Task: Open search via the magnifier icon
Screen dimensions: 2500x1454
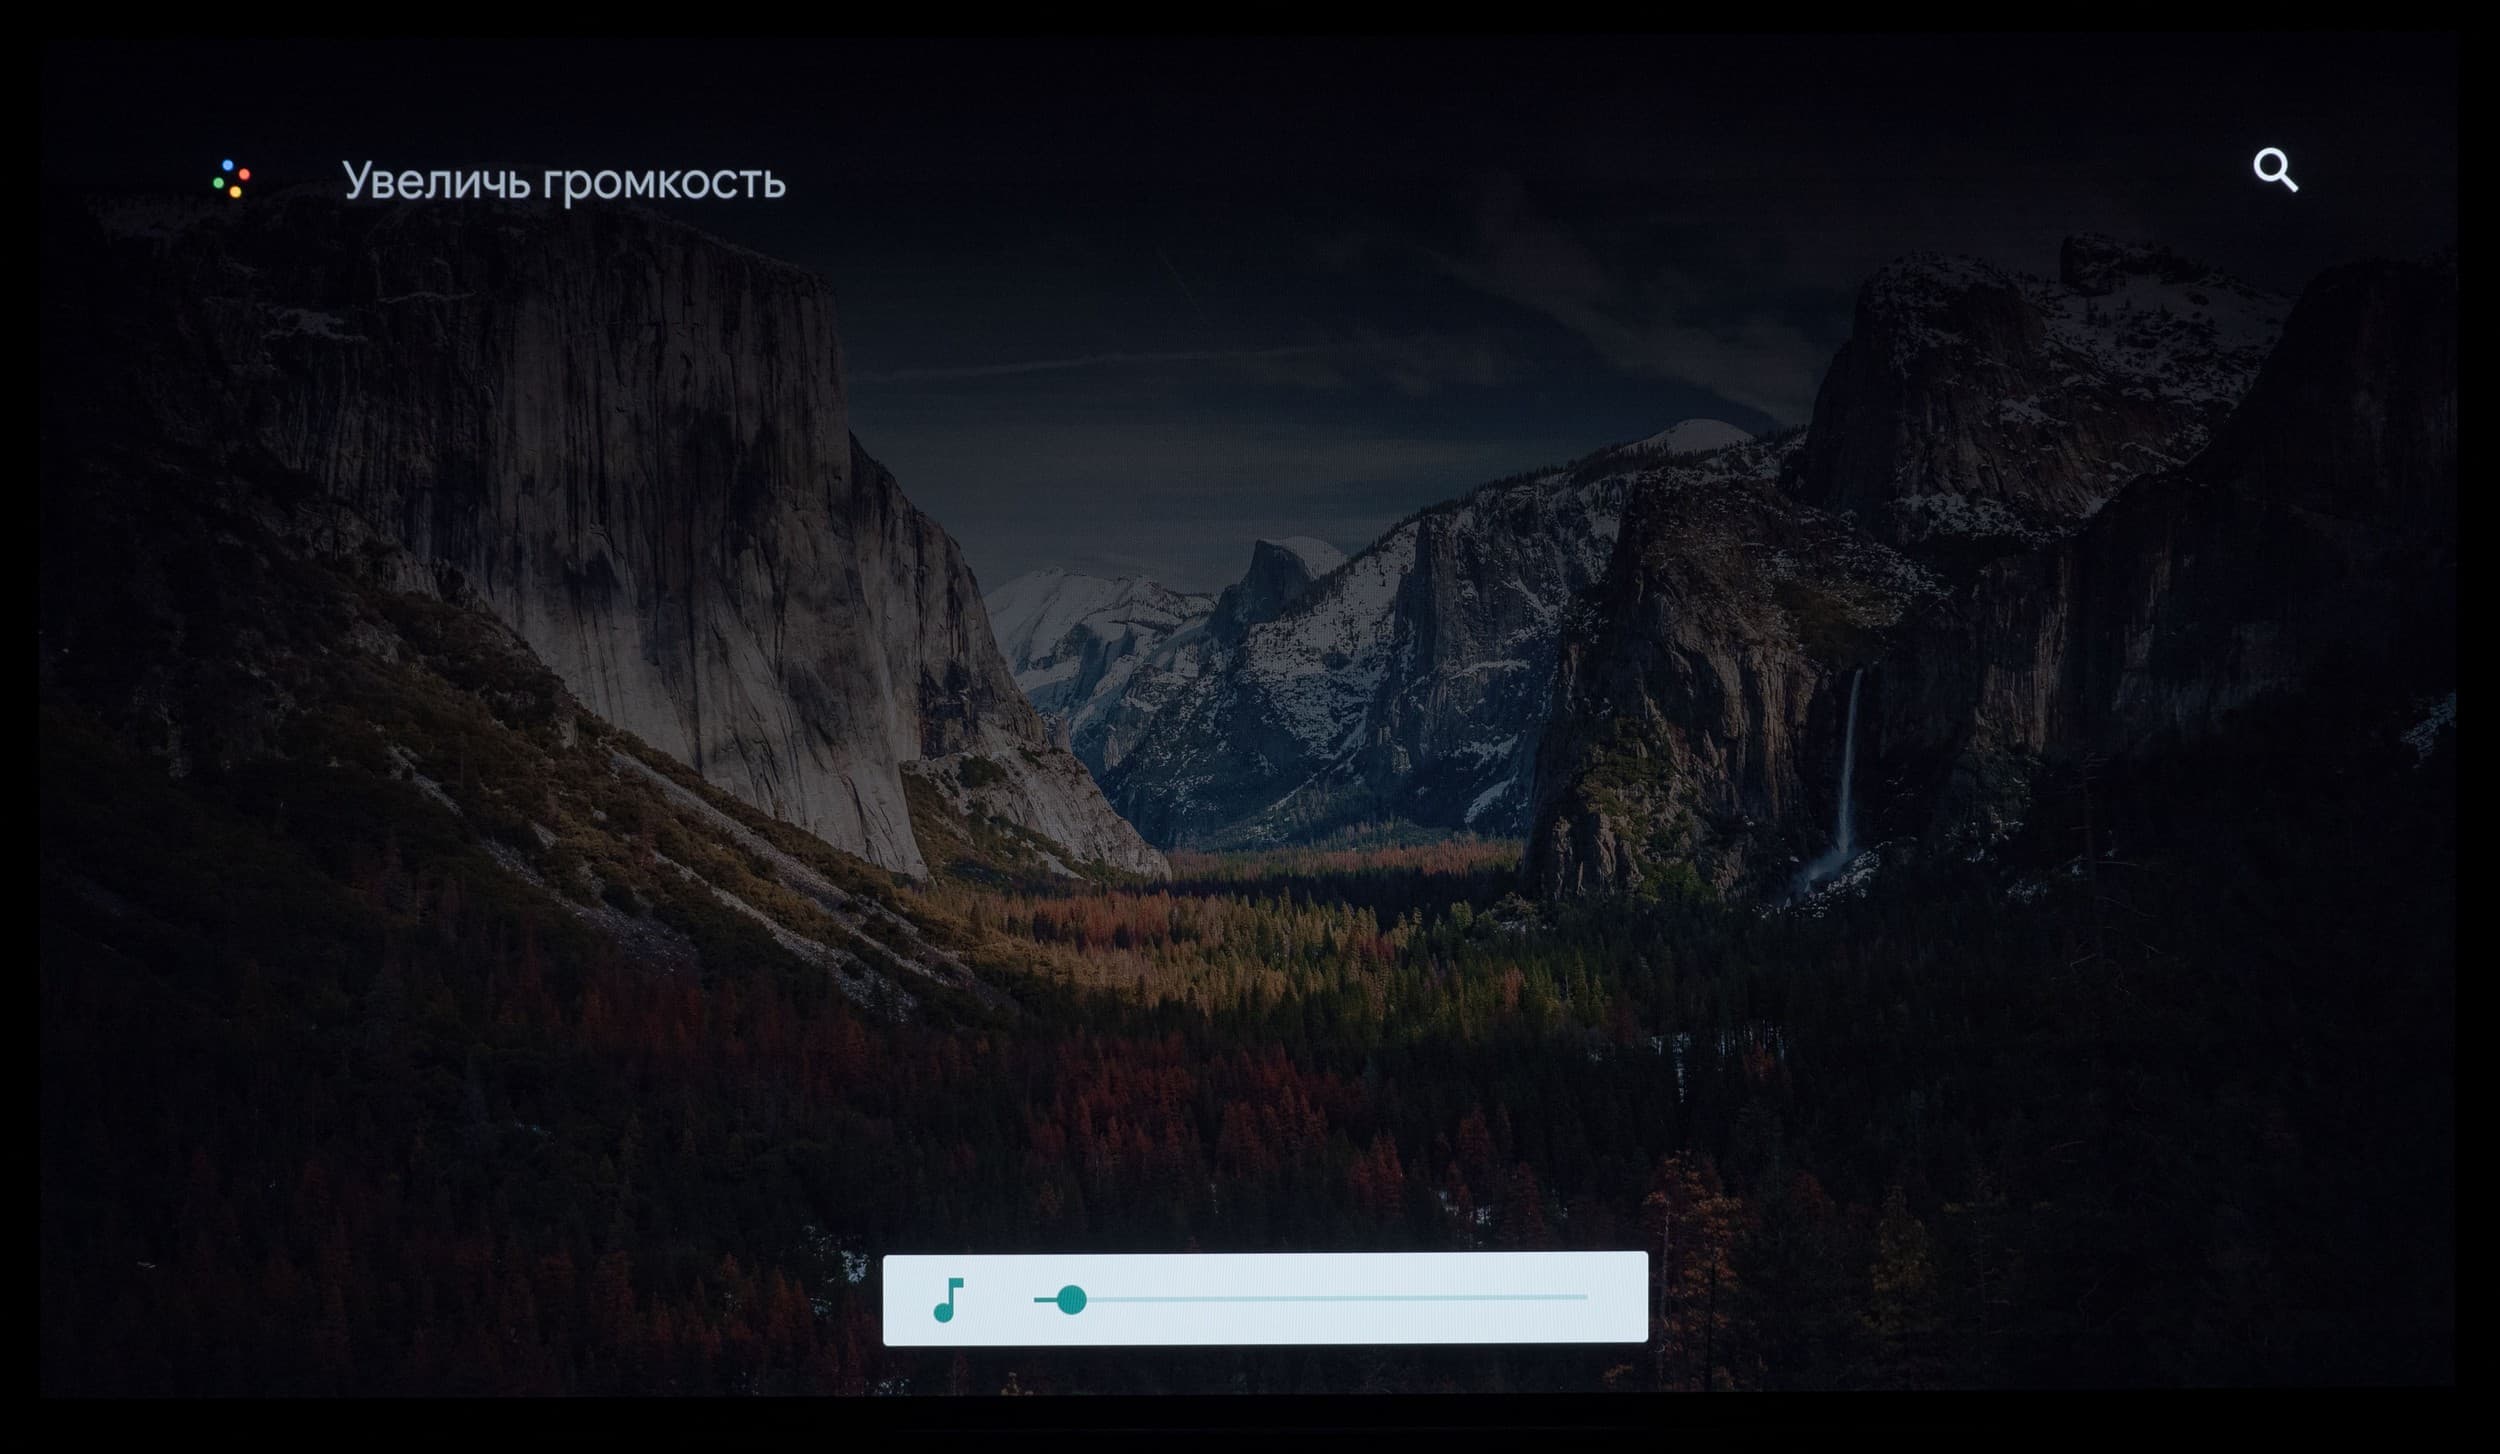Action: (2274, 171)
